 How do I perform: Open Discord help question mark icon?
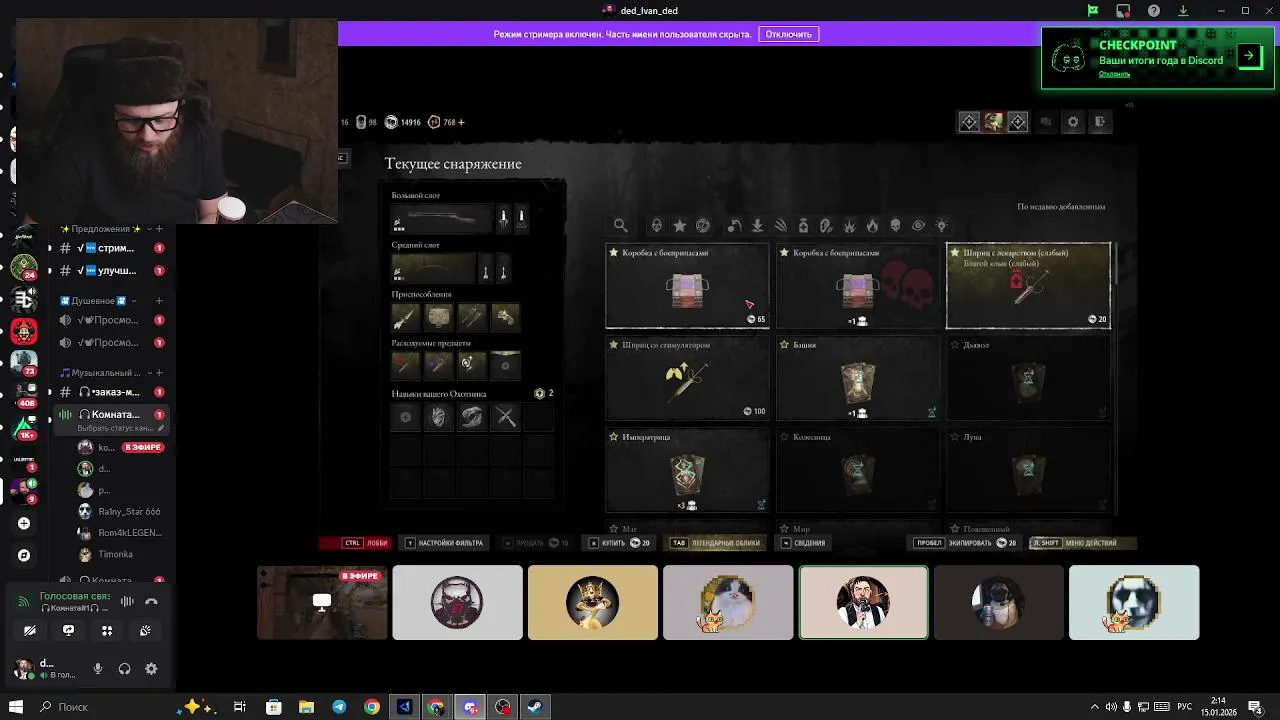click(1154, 11)
